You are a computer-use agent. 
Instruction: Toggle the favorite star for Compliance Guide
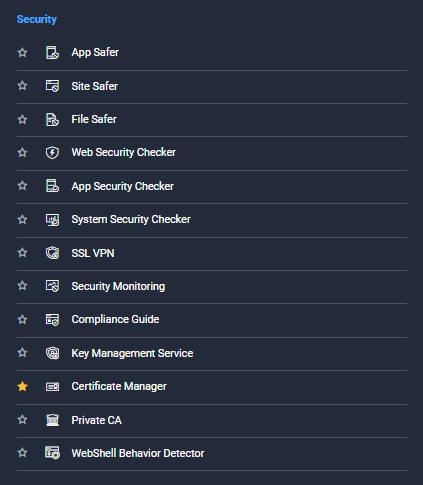coord(22,319)
